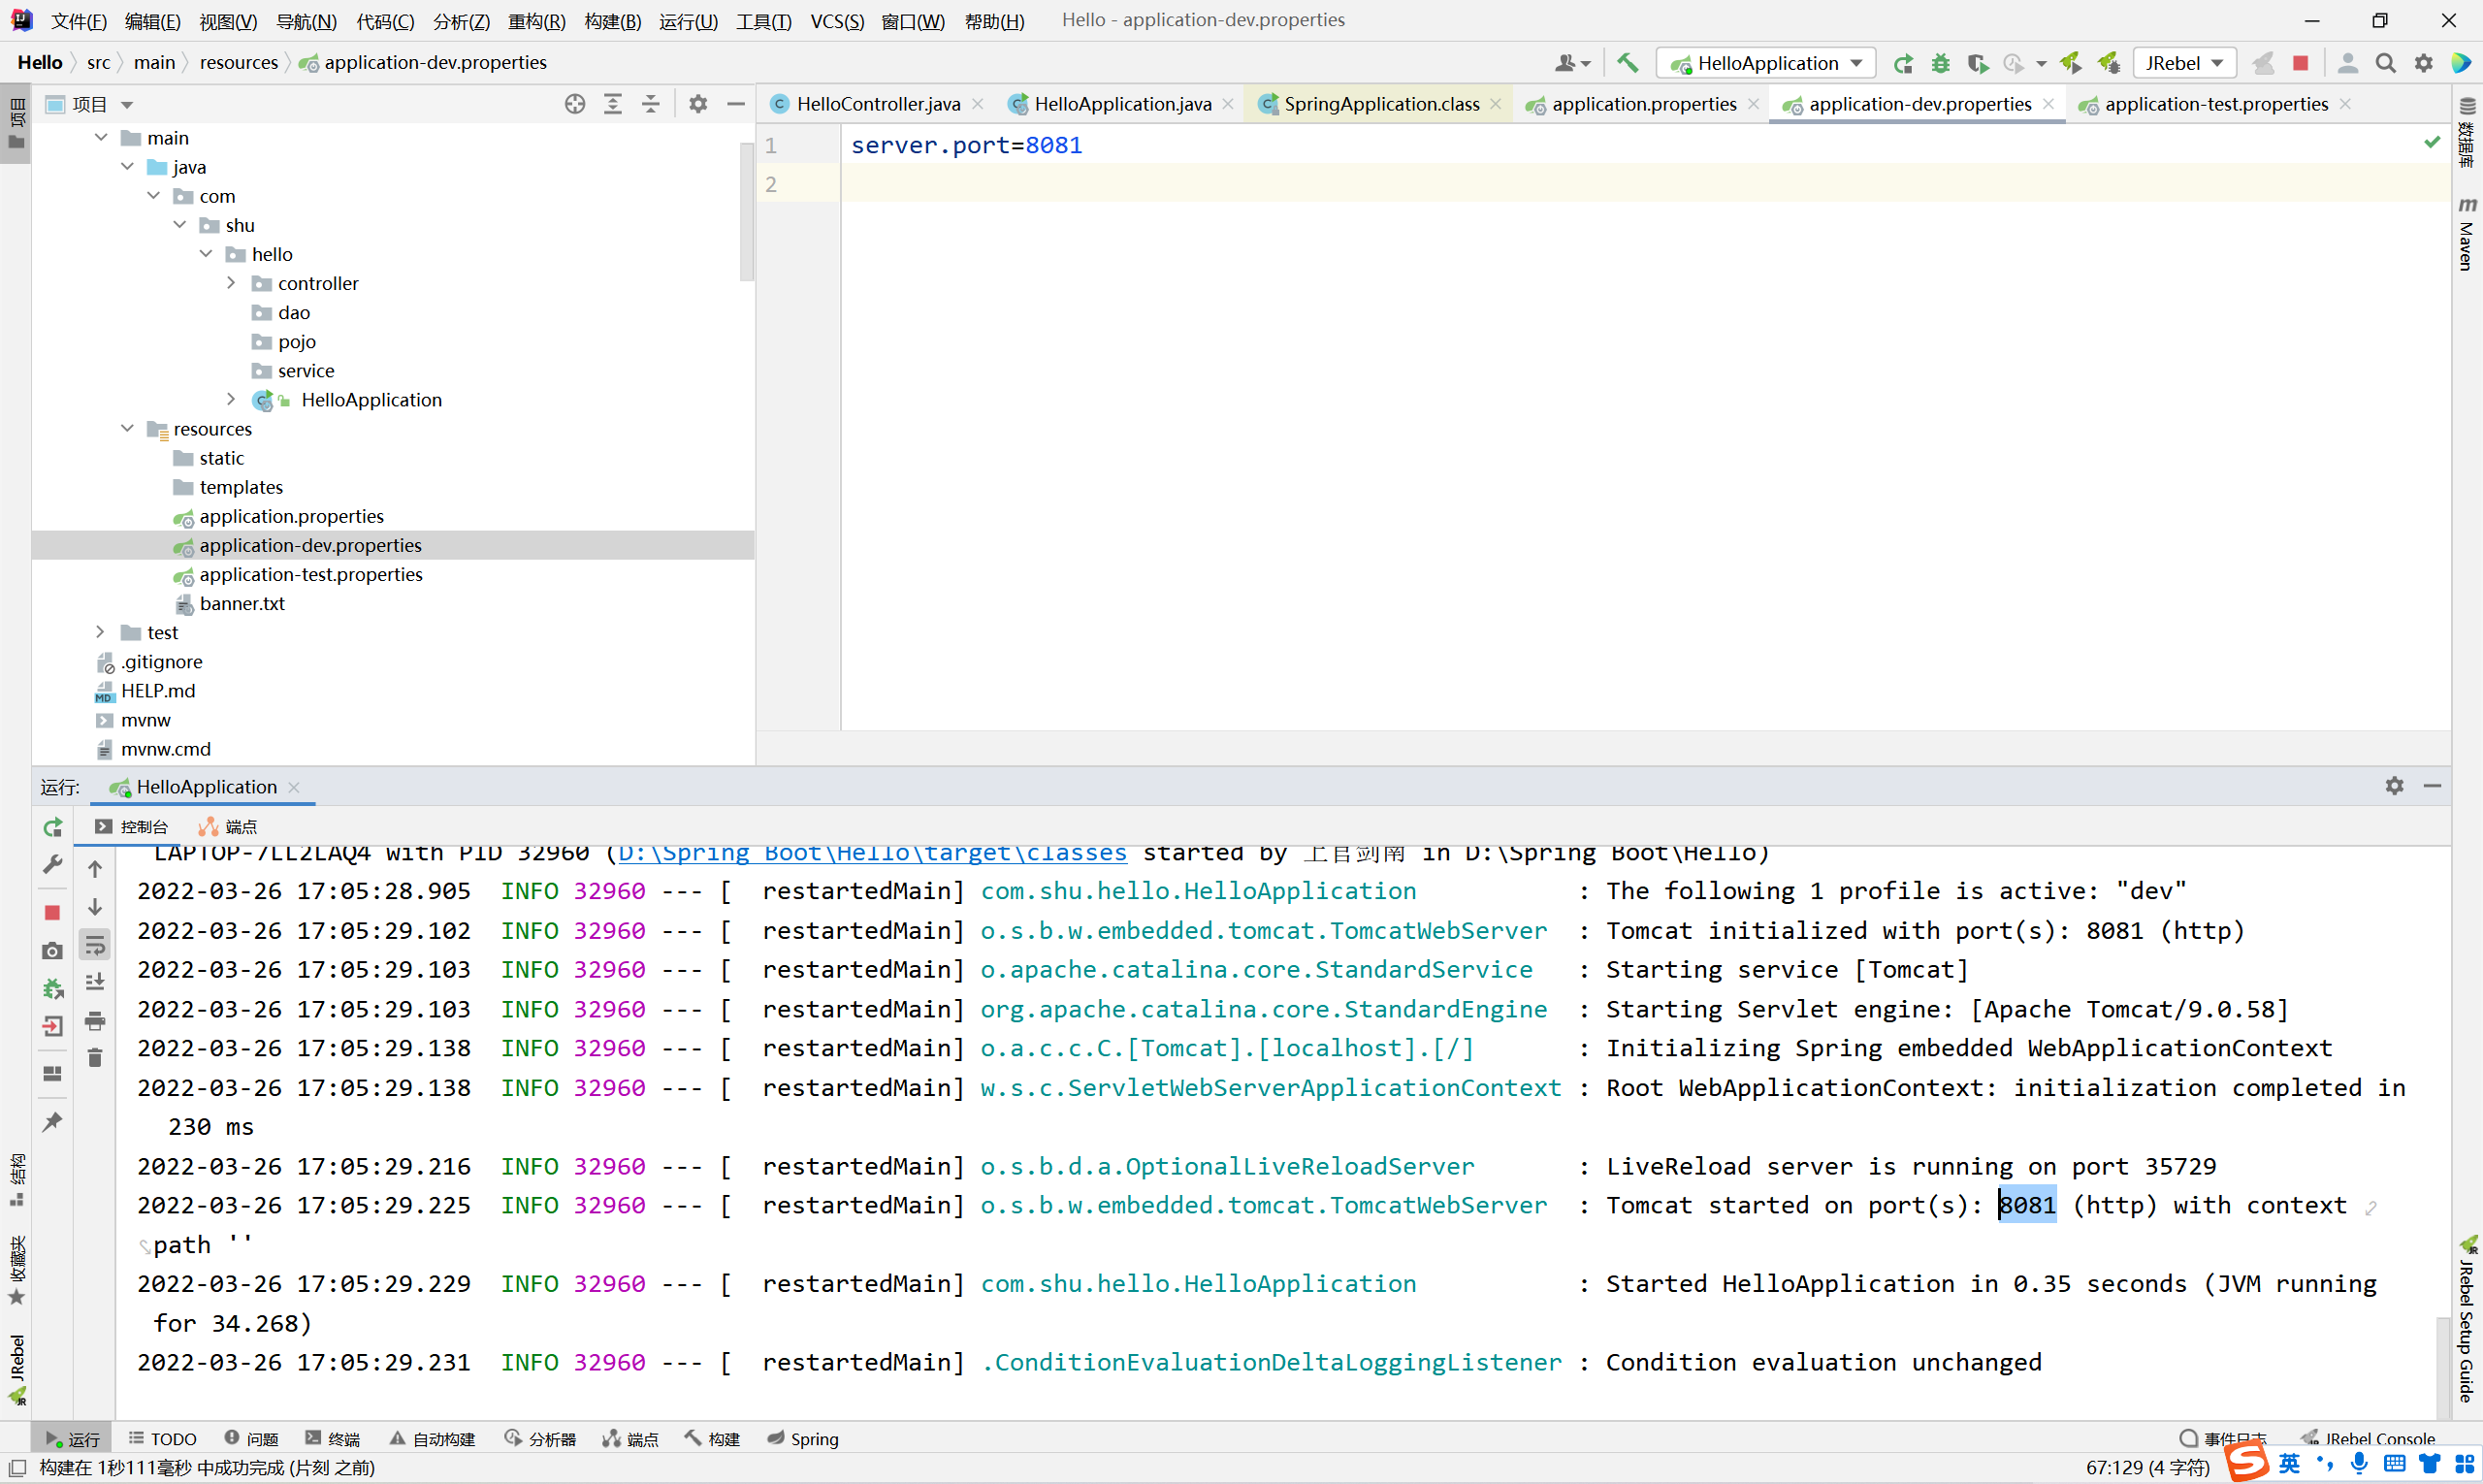Click the Print console output icon

pos(95,1021)
